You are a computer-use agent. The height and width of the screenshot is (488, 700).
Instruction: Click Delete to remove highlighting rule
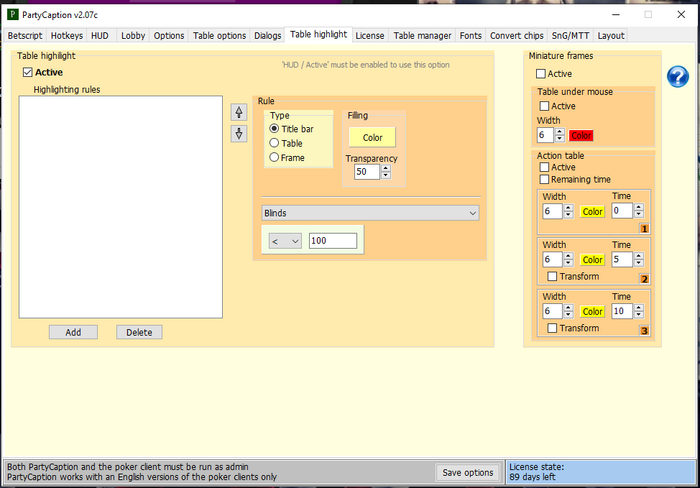[139, 332]
